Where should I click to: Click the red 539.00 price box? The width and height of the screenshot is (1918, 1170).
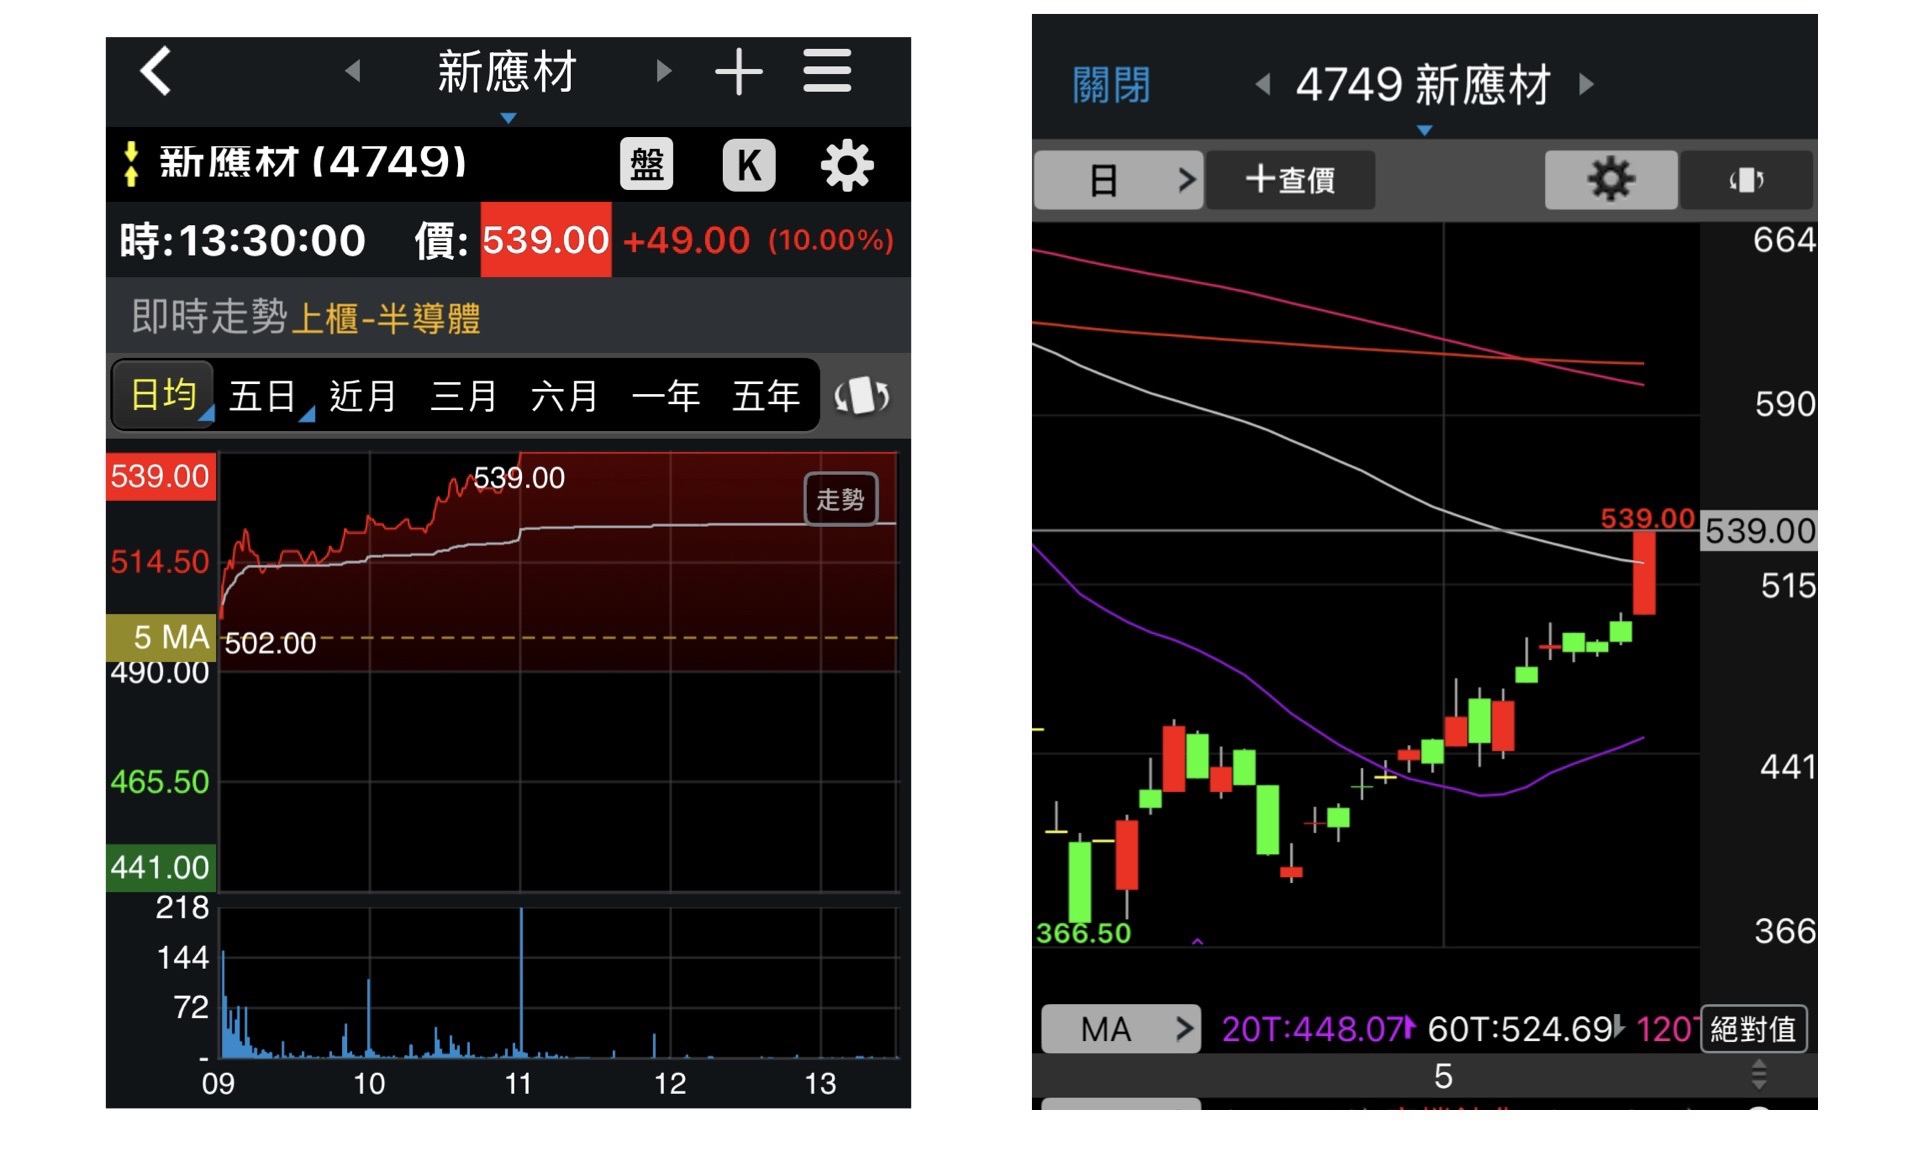[x=545, y=240]
